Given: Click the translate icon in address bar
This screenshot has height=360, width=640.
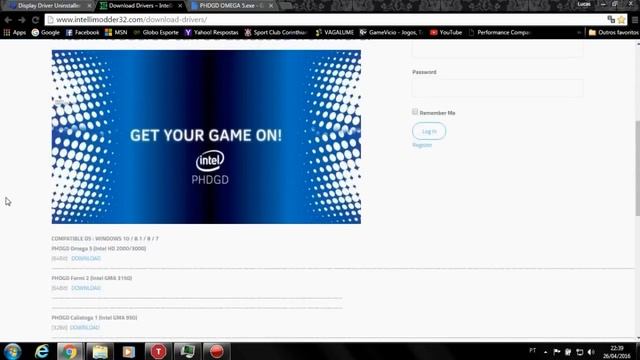Looking at the screenshot, I should point(611,20).
